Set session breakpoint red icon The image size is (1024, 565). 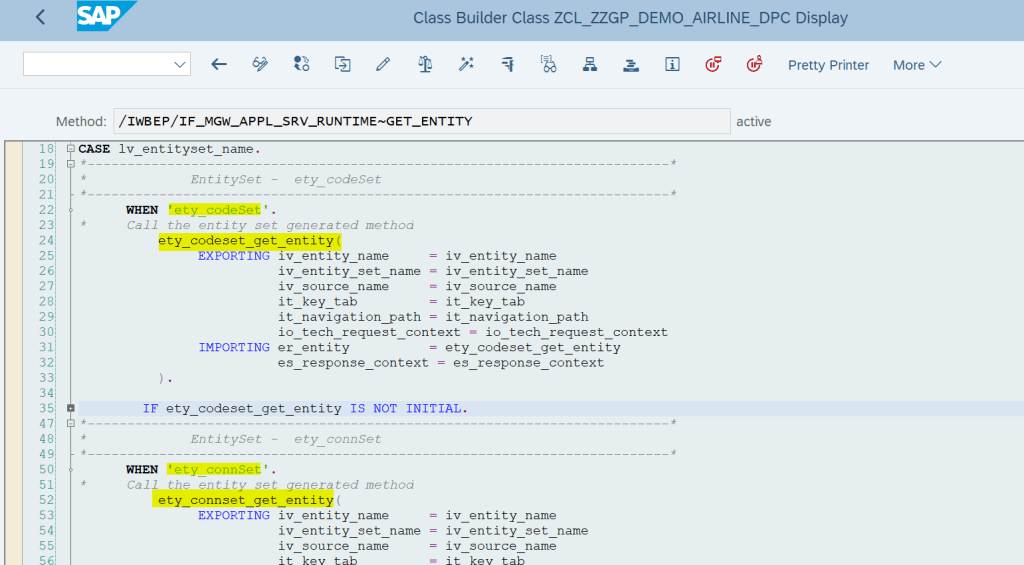pos(713,64)
